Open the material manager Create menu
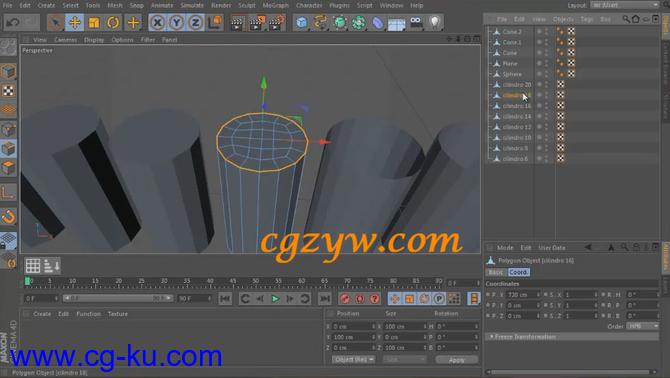 point(42,314)
